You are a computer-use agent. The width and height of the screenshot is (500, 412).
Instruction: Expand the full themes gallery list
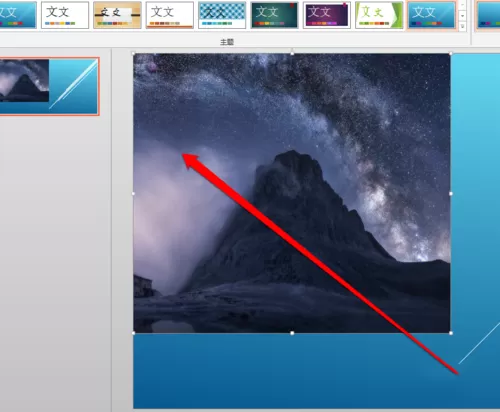(462, 26)
